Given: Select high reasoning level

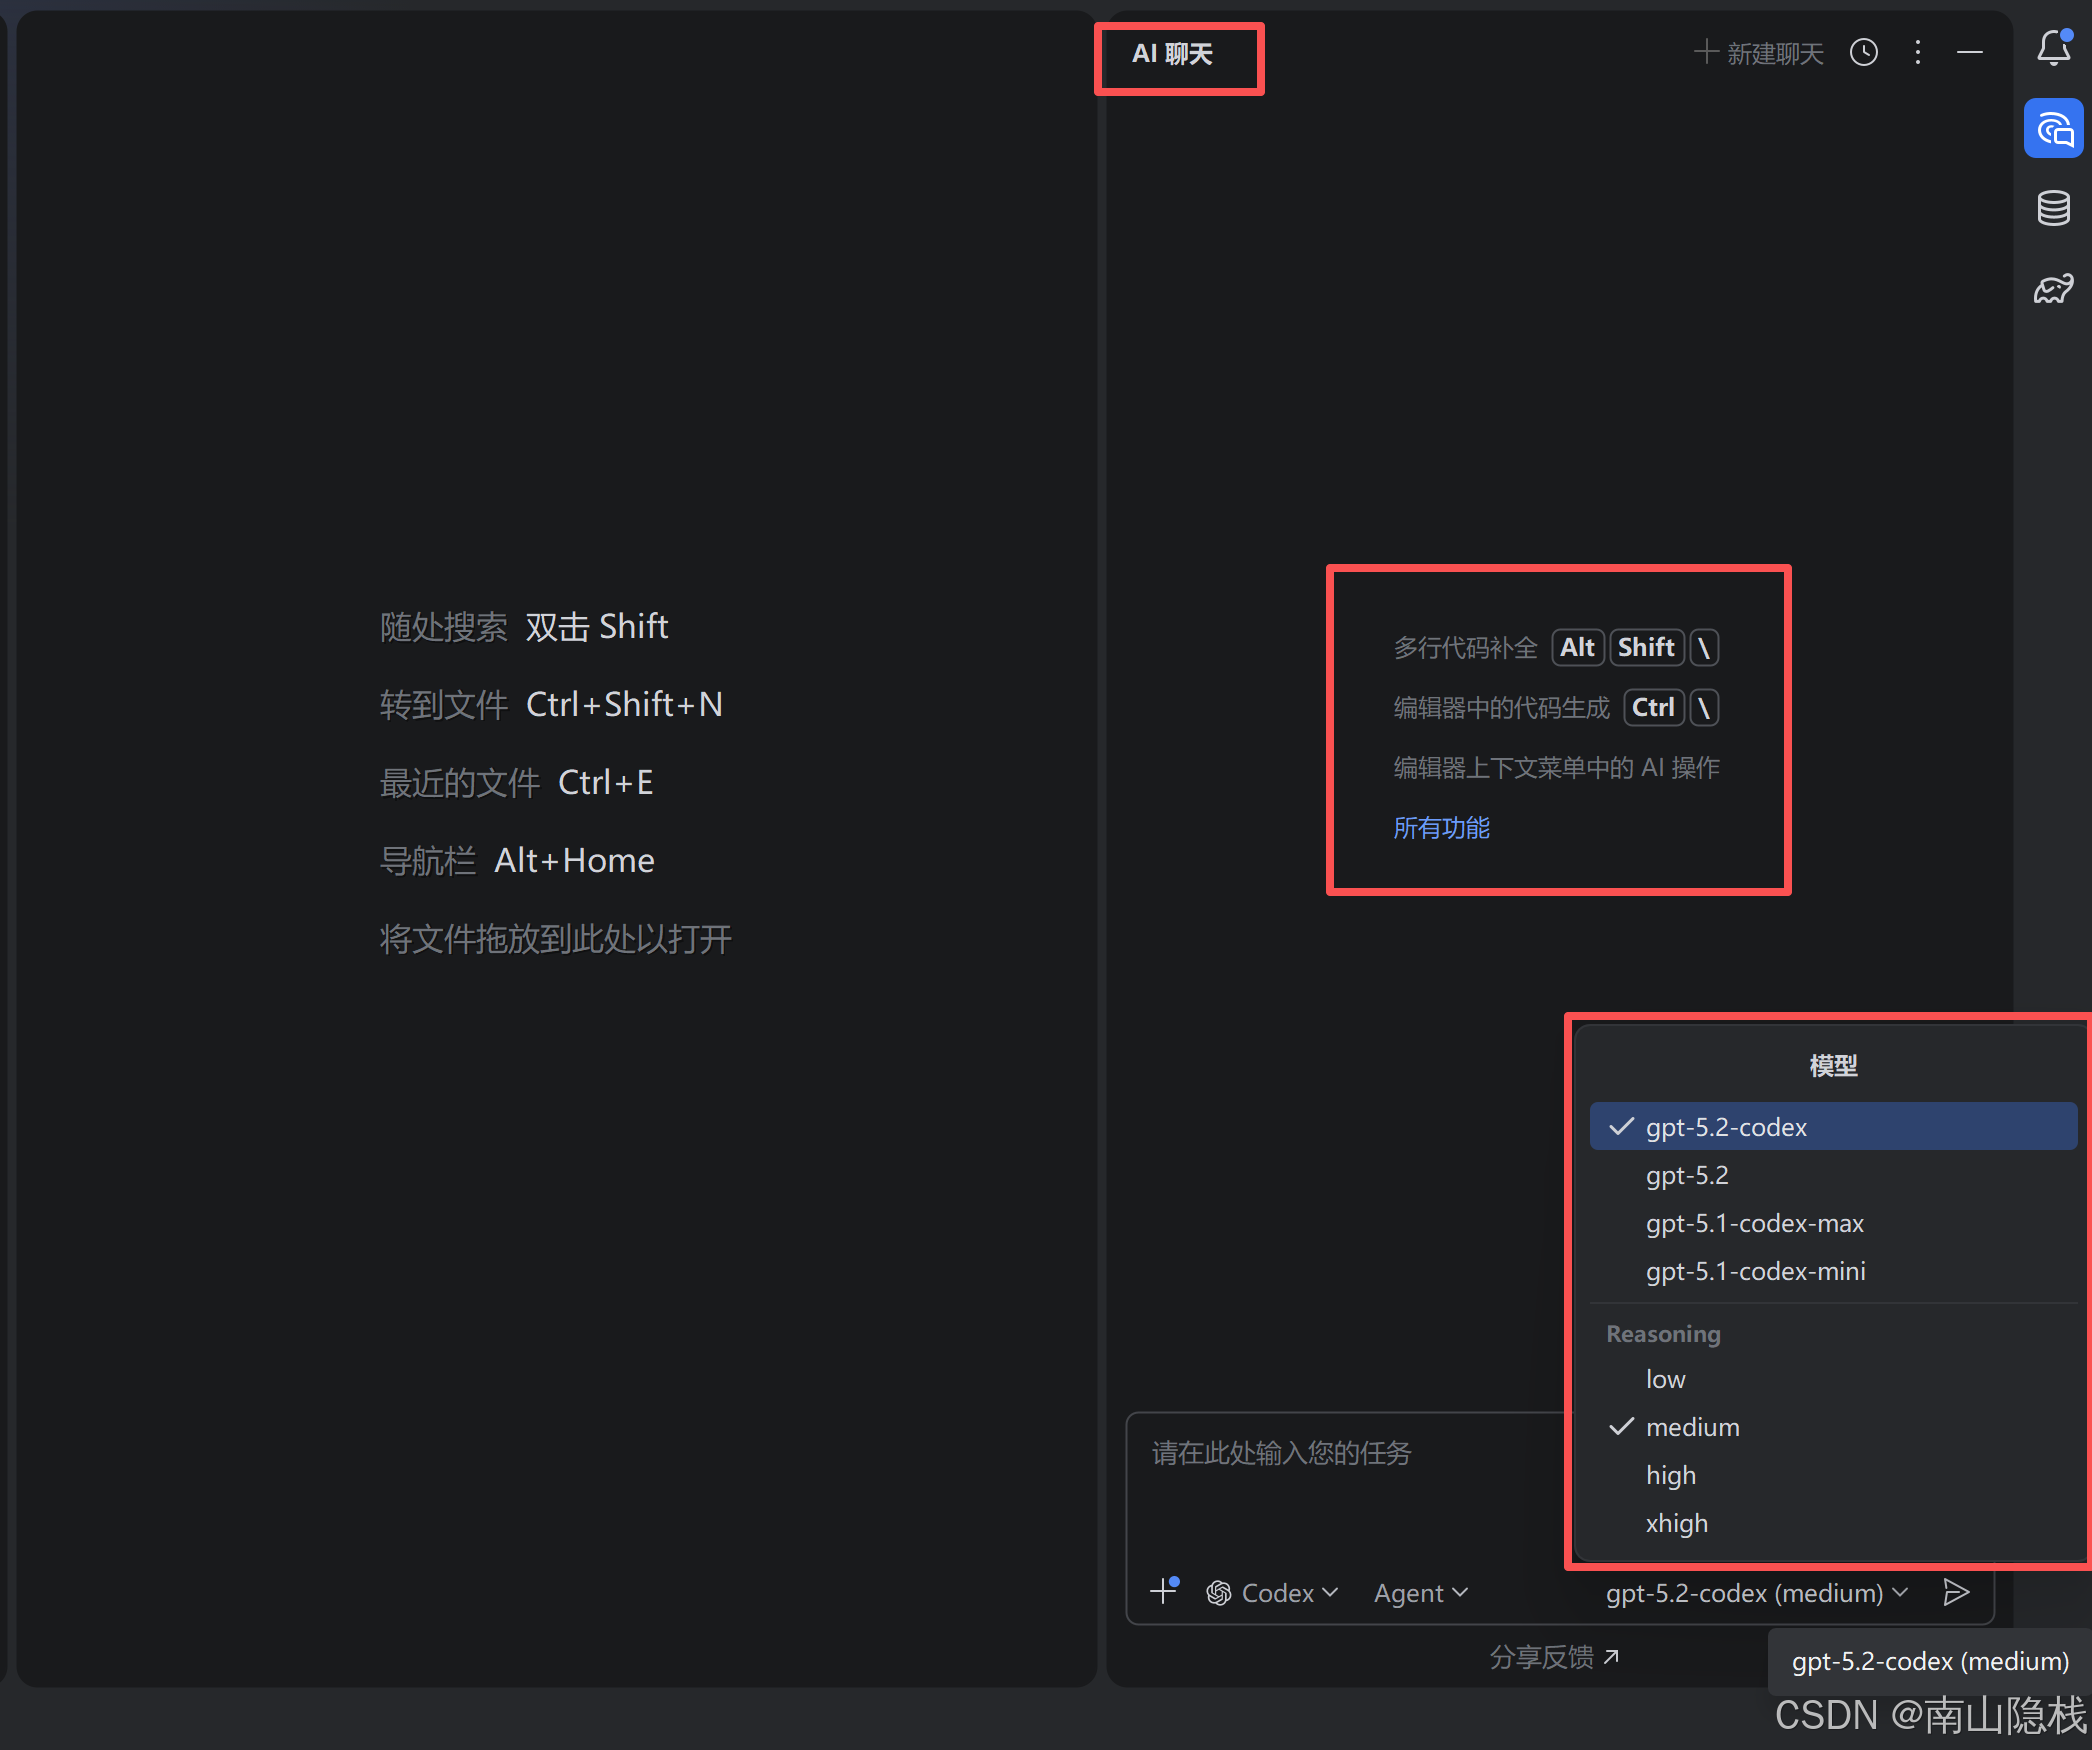Looking at the screenshot, I should (1670, 1475).
